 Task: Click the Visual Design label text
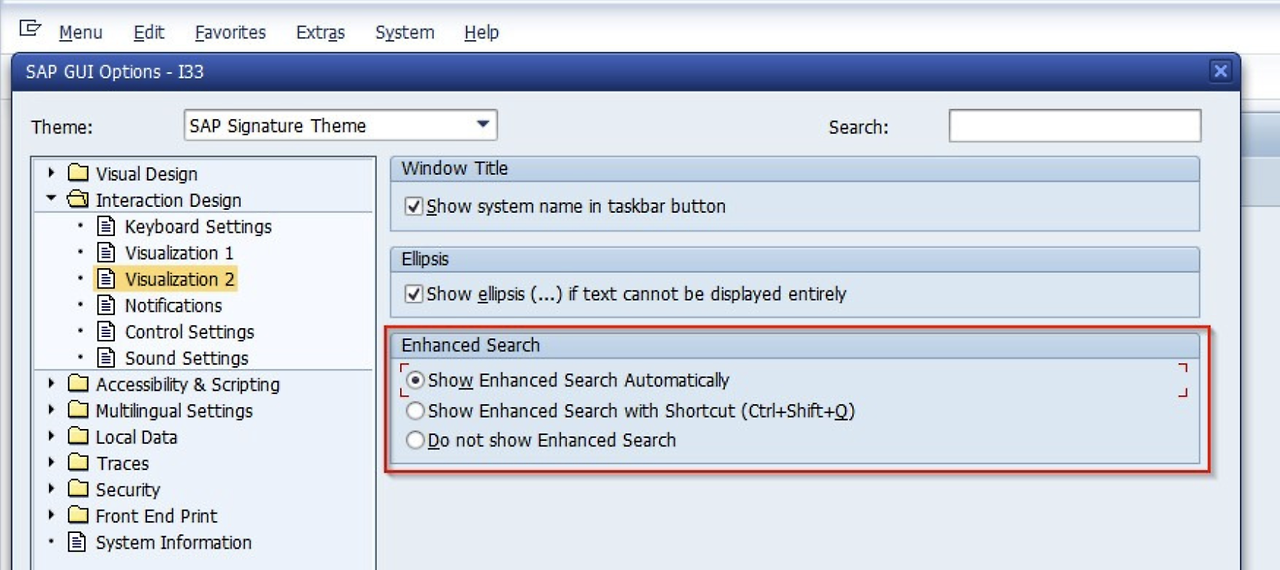pos(146,174)
